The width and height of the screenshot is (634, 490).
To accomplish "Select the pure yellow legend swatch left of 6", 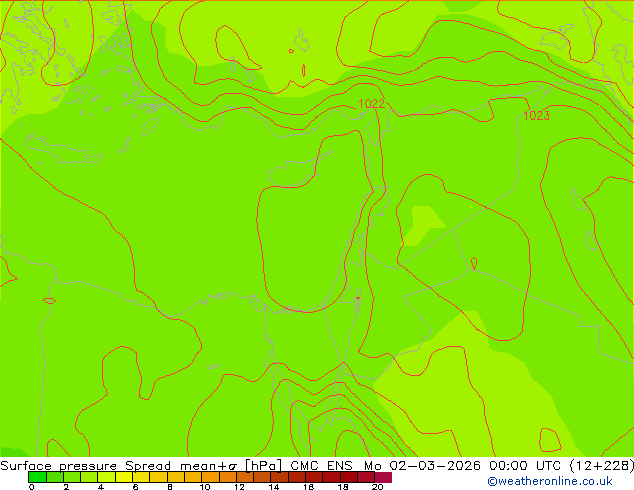I will coord(124,477).
